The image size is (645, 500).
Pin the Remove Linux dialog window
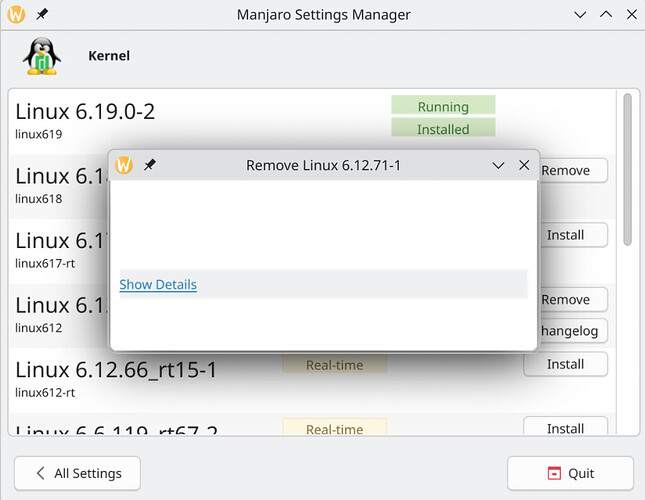(150, 165)
